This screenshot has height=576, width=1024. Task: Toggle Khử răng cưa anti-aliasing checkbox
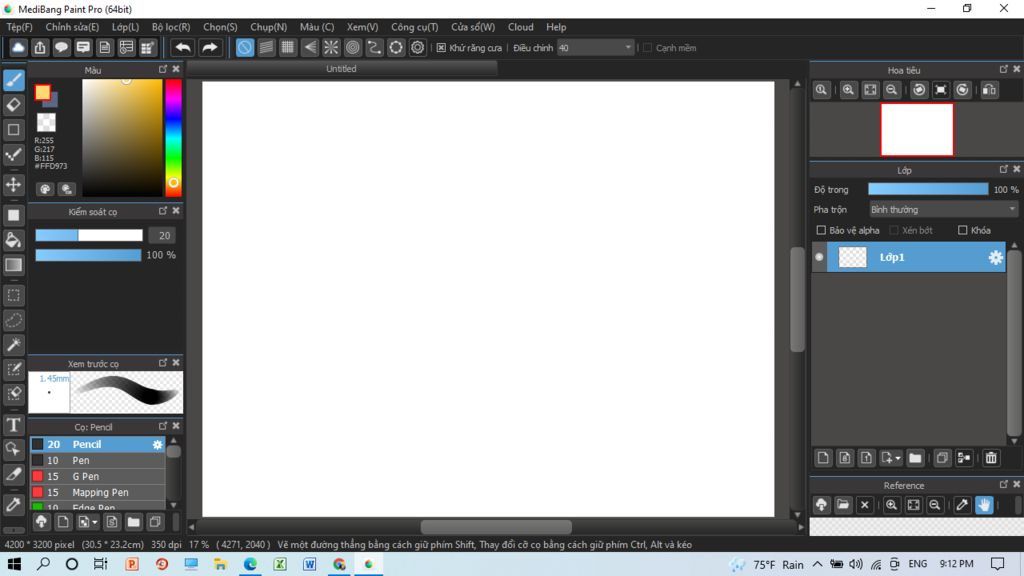coord(441,48)
